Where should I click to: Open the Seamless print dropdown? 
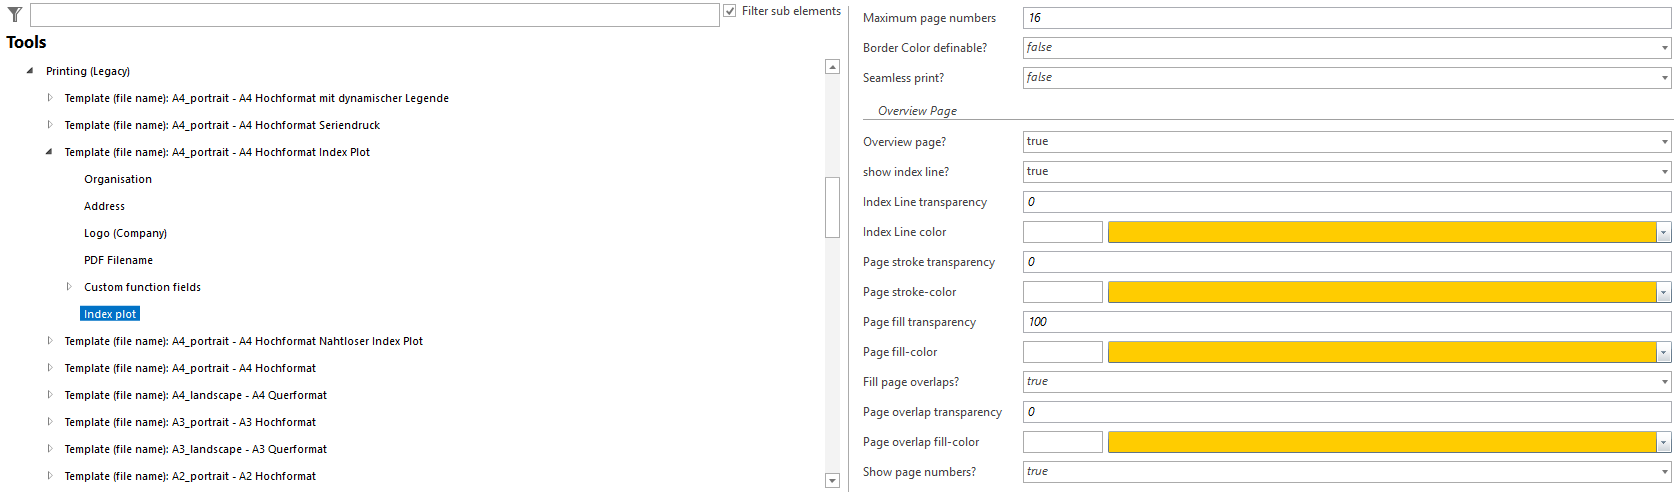[x=1664, y=78]
